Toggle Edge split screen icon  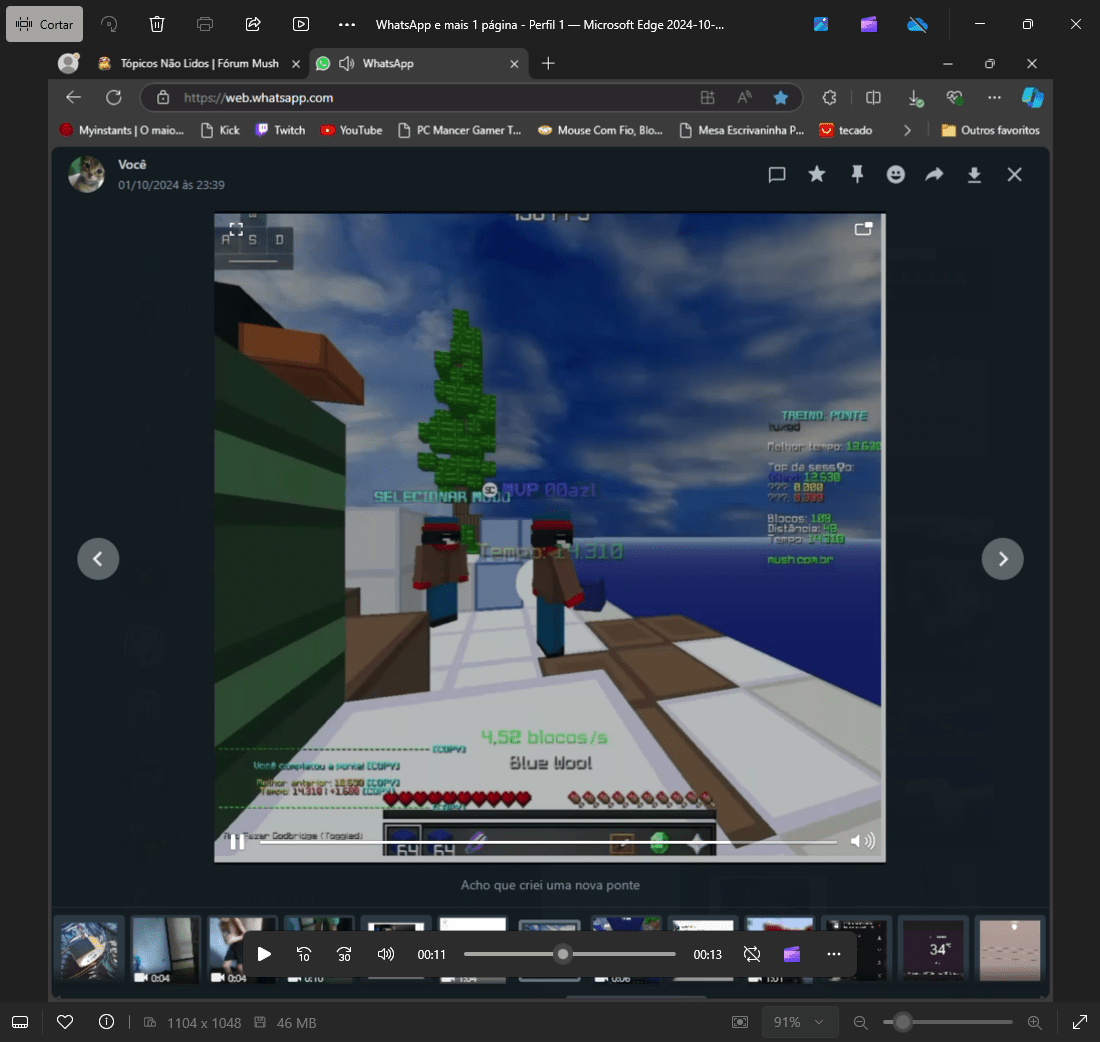coord(873,98)
